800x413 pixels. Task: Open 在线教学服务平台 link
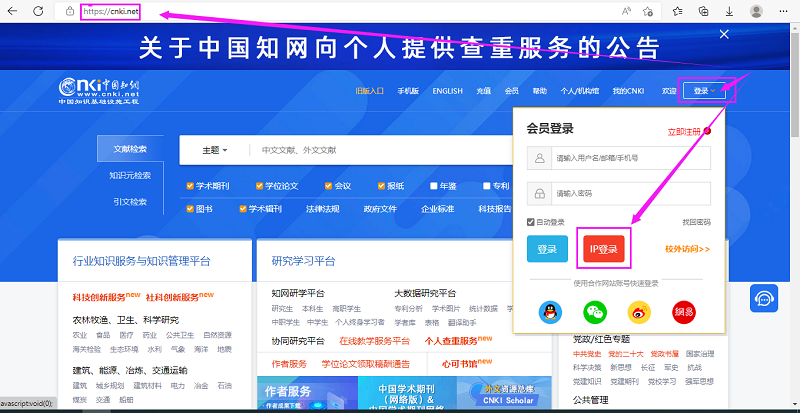[374, 341]
